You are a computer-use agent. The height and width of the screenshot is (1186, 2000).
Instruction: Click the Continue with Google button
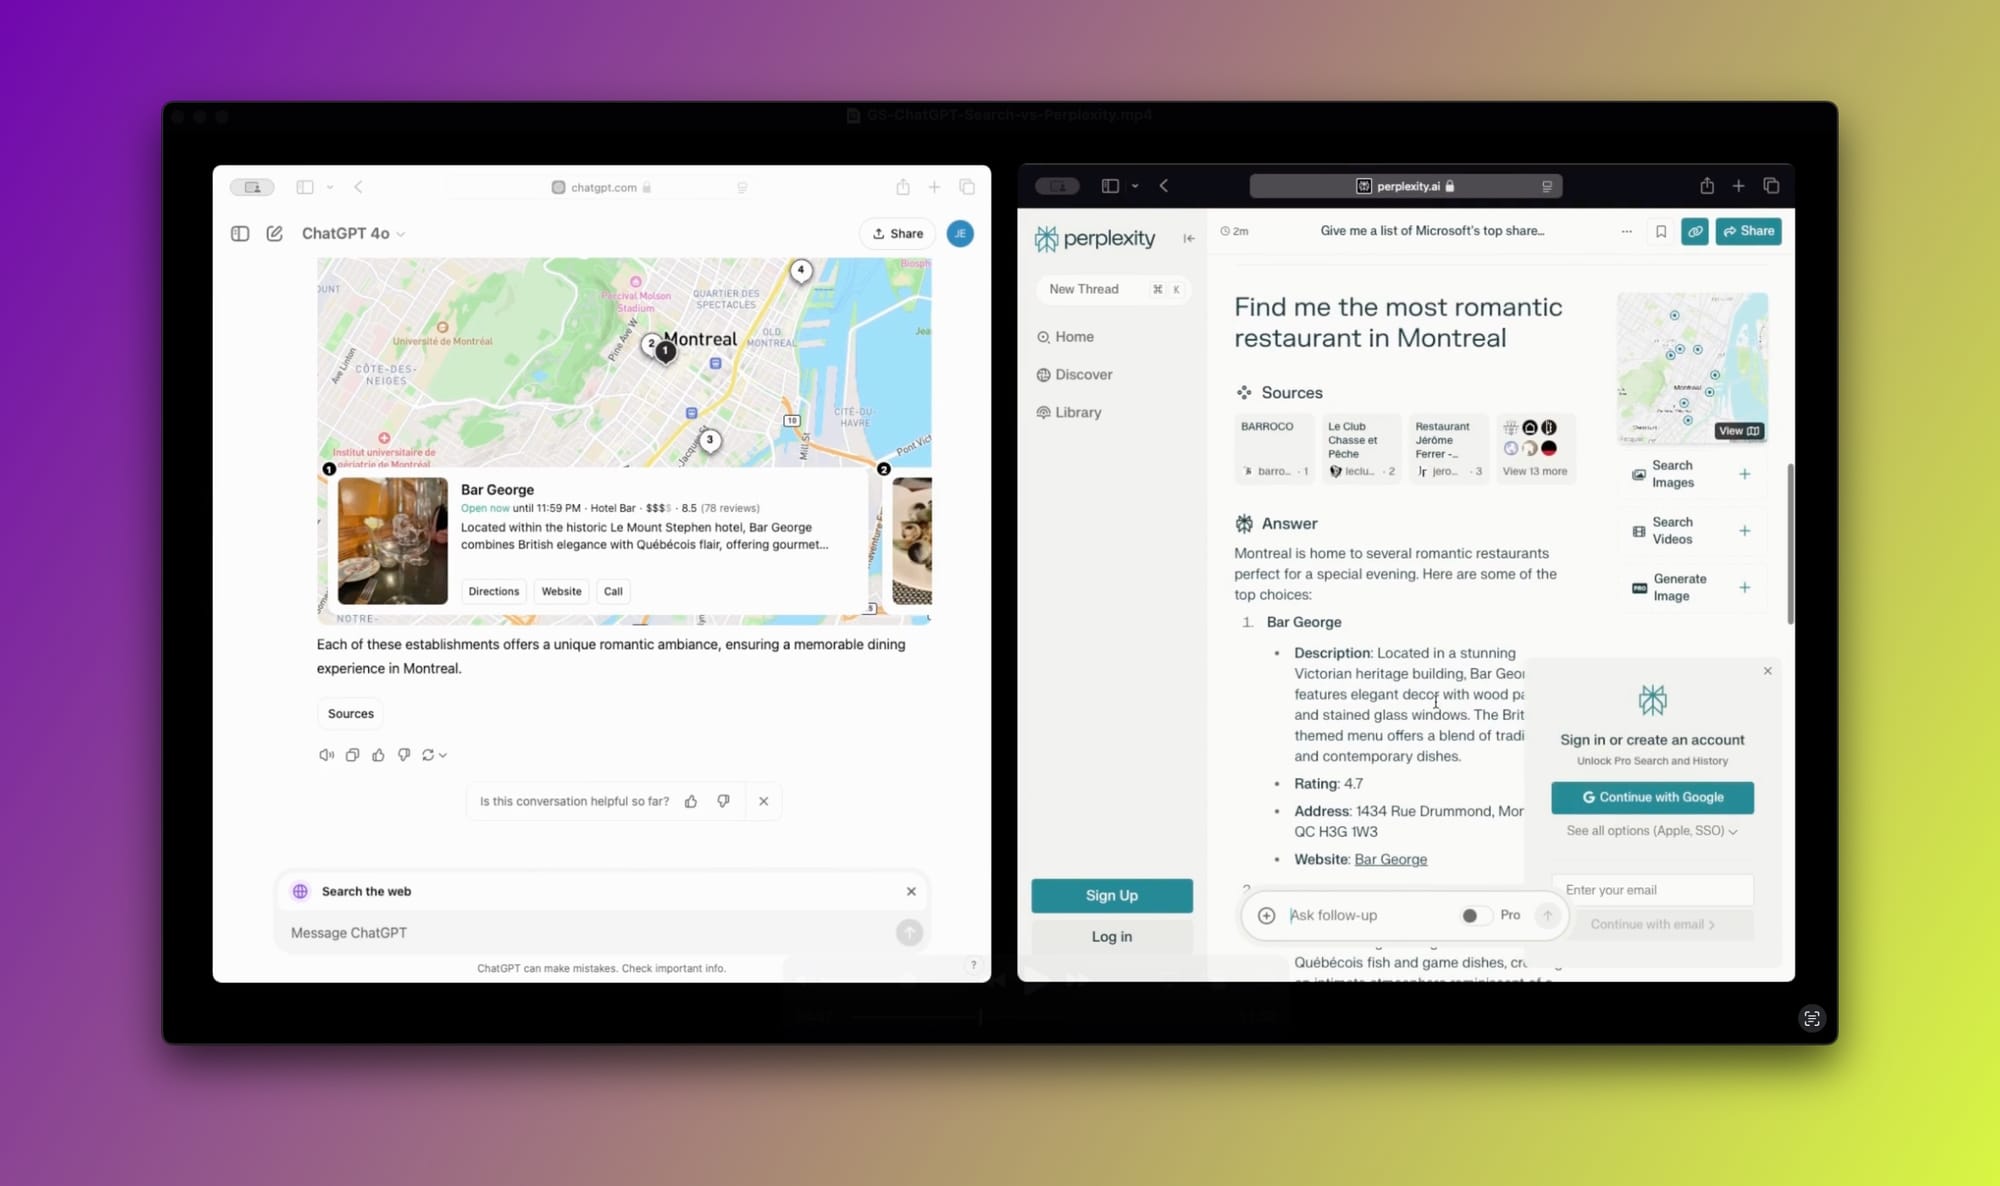pyautogui.click(x=1651, y=796)
